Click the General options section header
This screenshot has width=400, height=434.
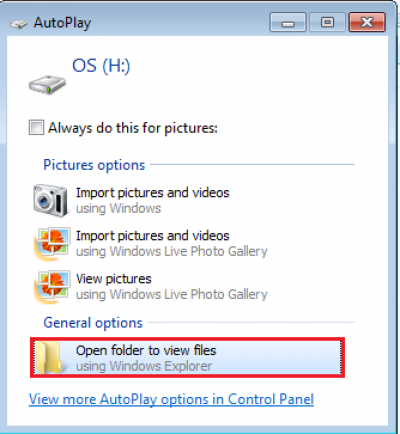point(93,323)
